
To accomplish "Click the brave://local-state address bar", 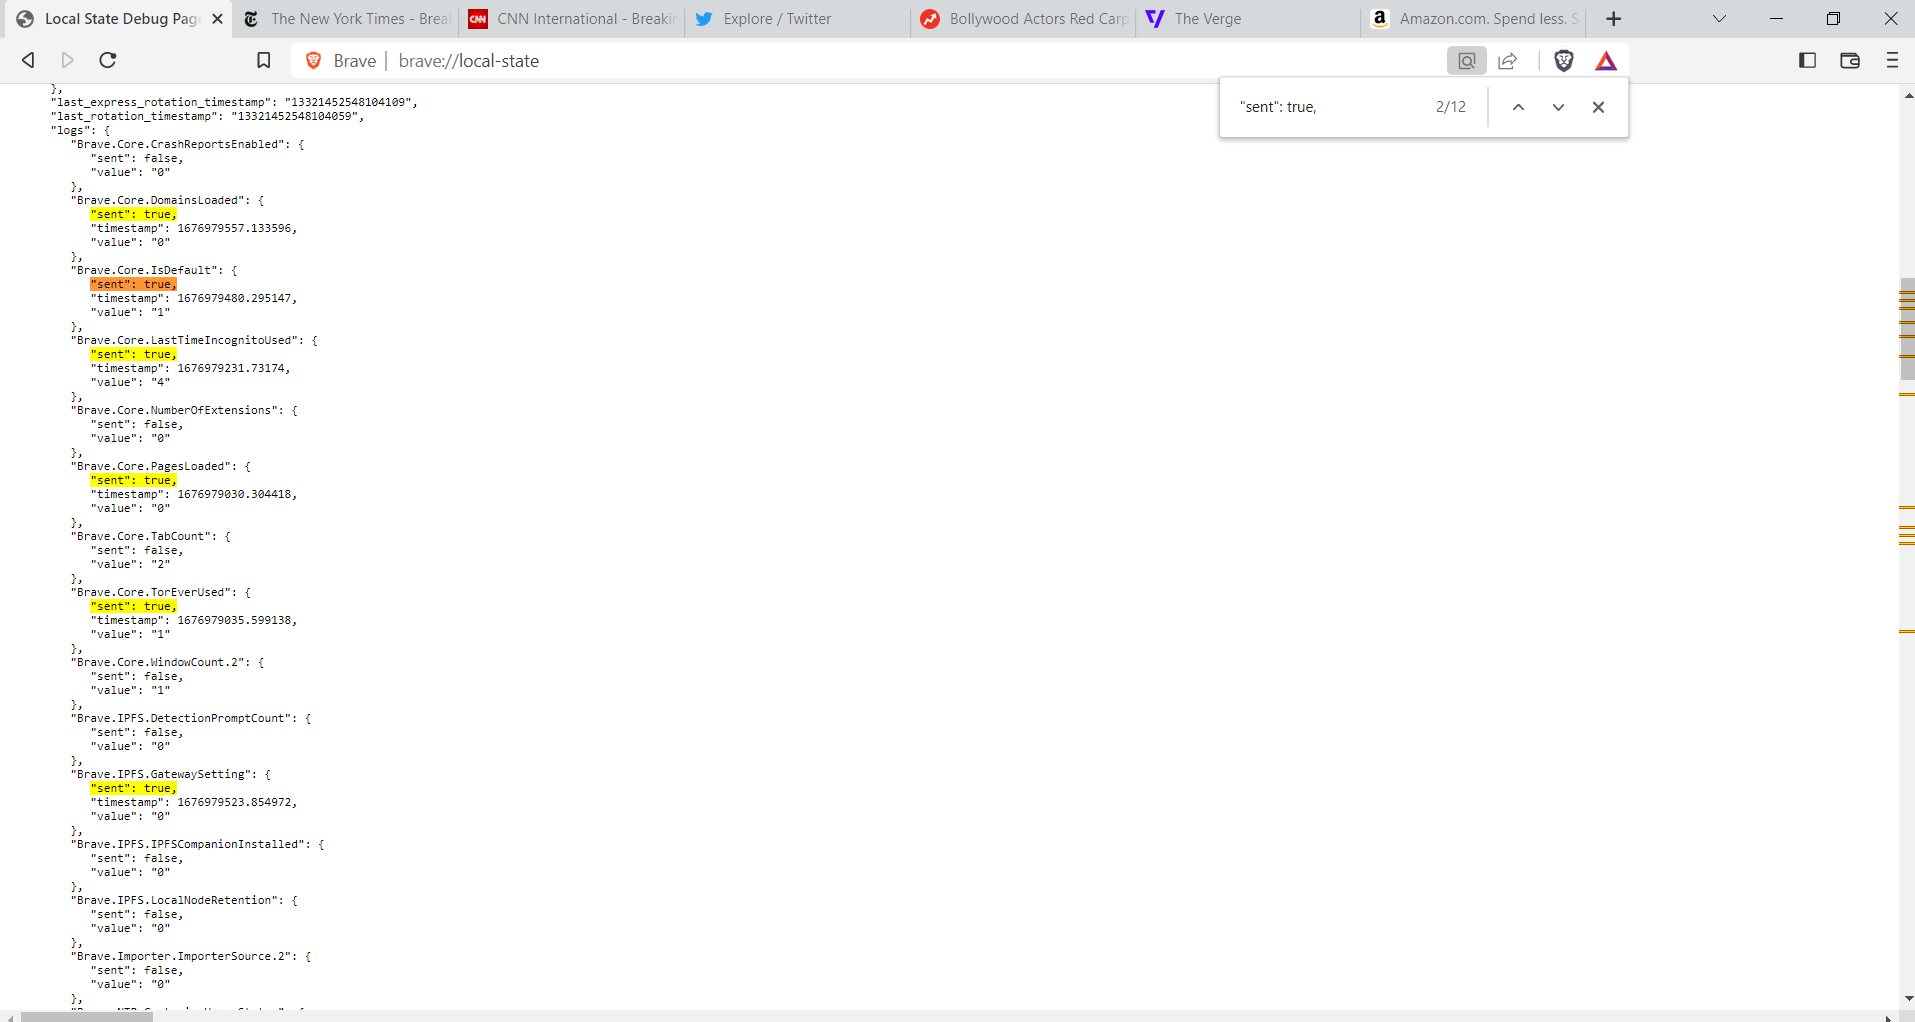I will pos(470,61).
